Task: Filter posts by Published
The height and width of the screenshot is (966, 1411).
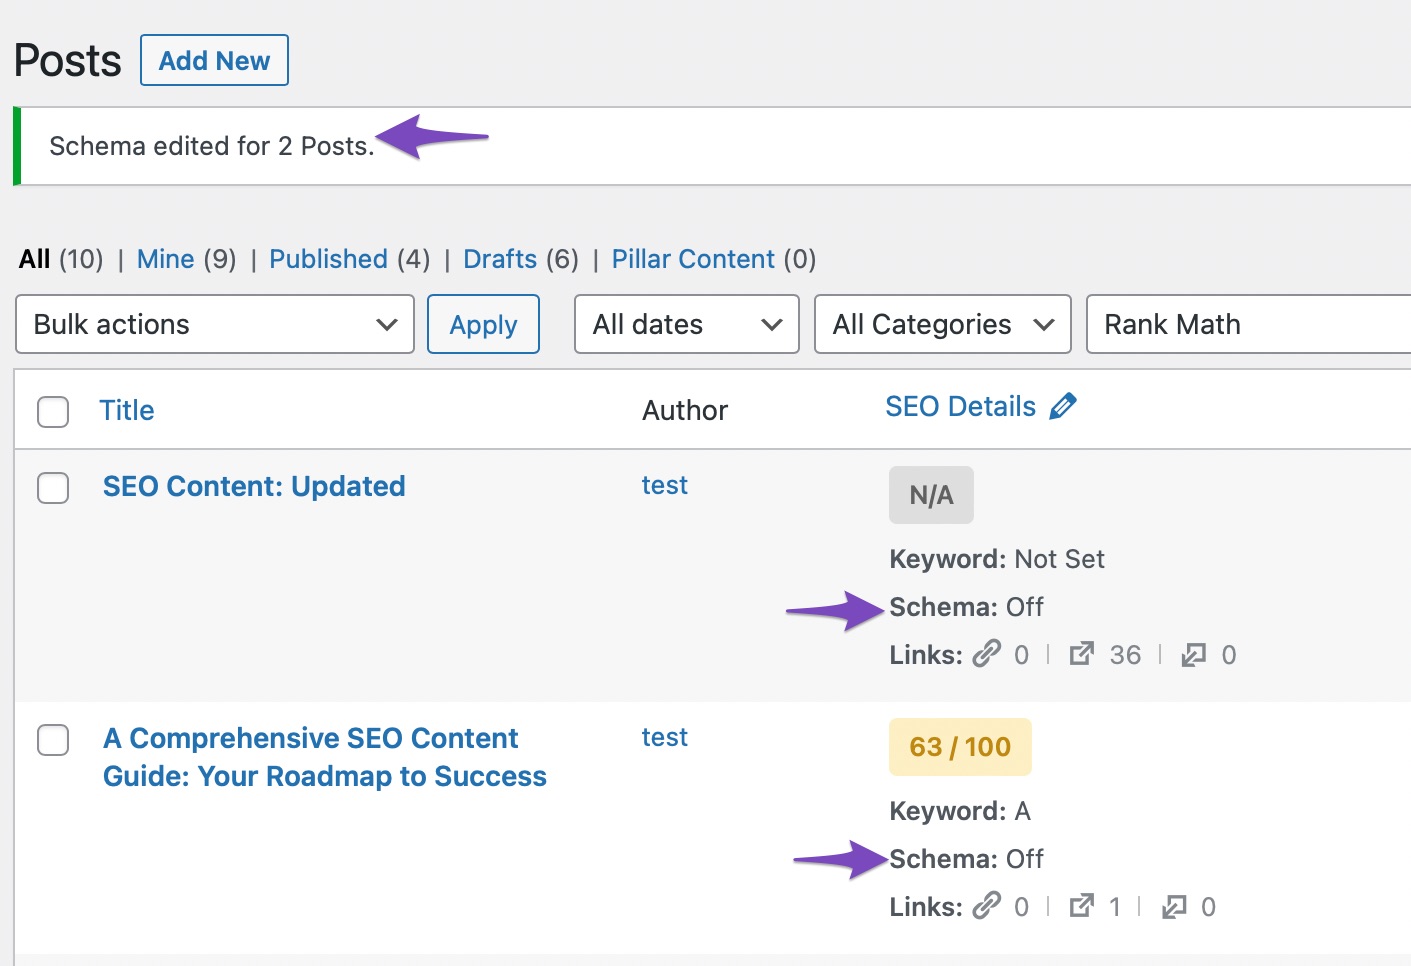Action: pos(328,259)
